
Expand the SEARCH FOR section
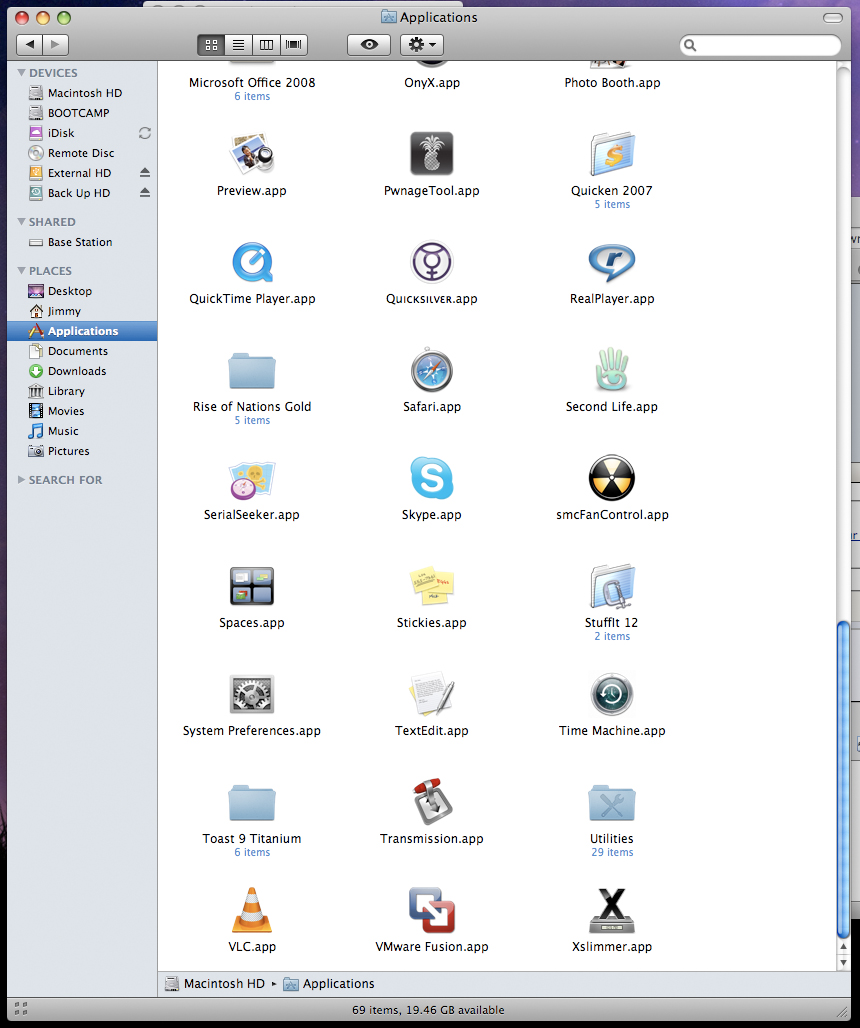[22, 480]
